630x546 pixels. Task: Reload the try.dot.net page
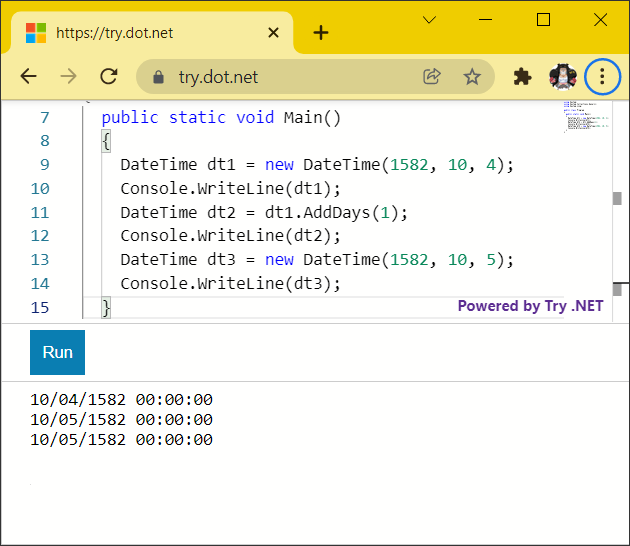(x=108, y=76)
